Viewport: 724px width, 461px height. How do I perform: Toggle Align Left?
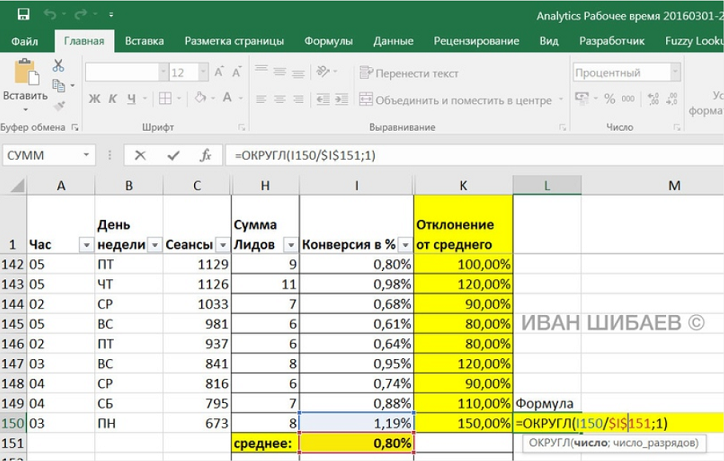261,99
